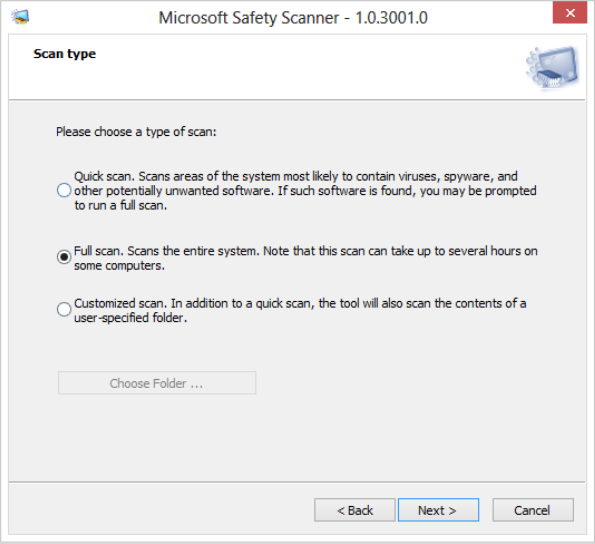Click the 'some computers.' text line
The image size is (595, 544).
coord(119,266)
